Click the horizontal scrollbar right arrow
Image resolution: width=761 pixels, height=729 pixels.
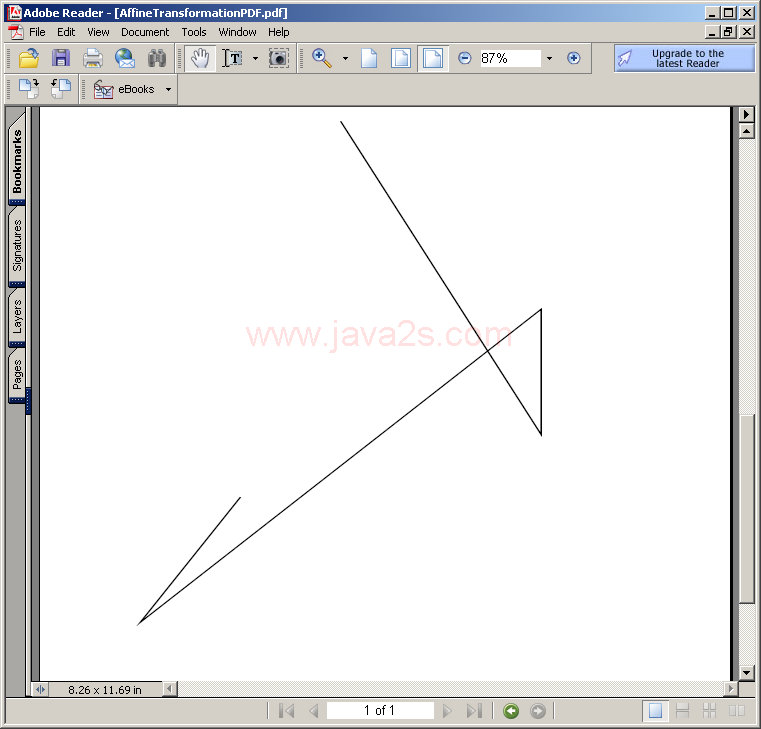[730, 689]
